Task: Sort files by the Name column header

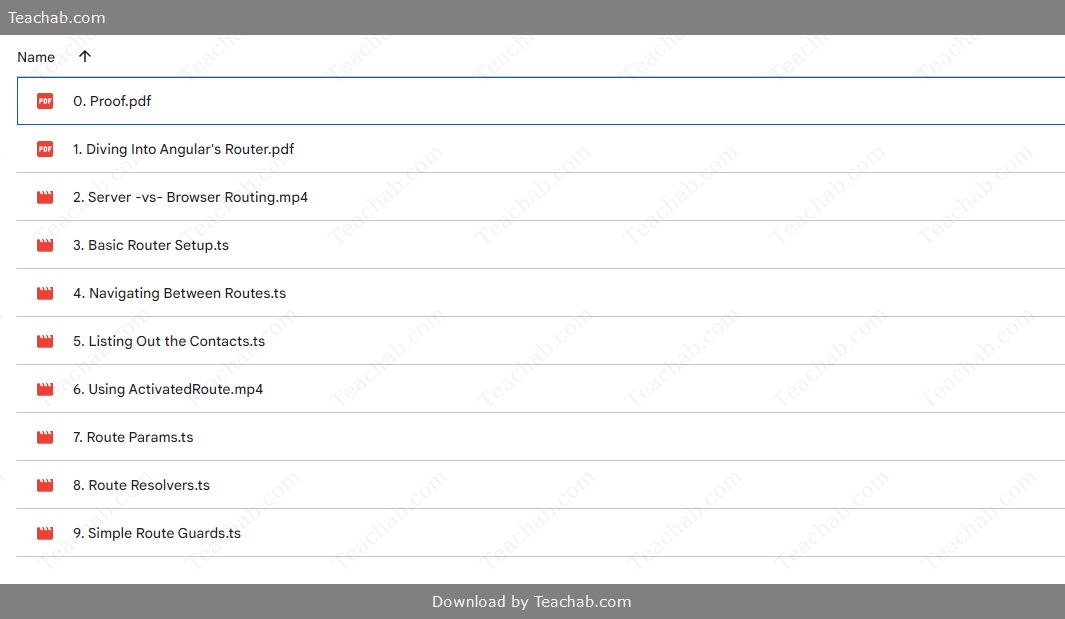Action: [36, 57]
